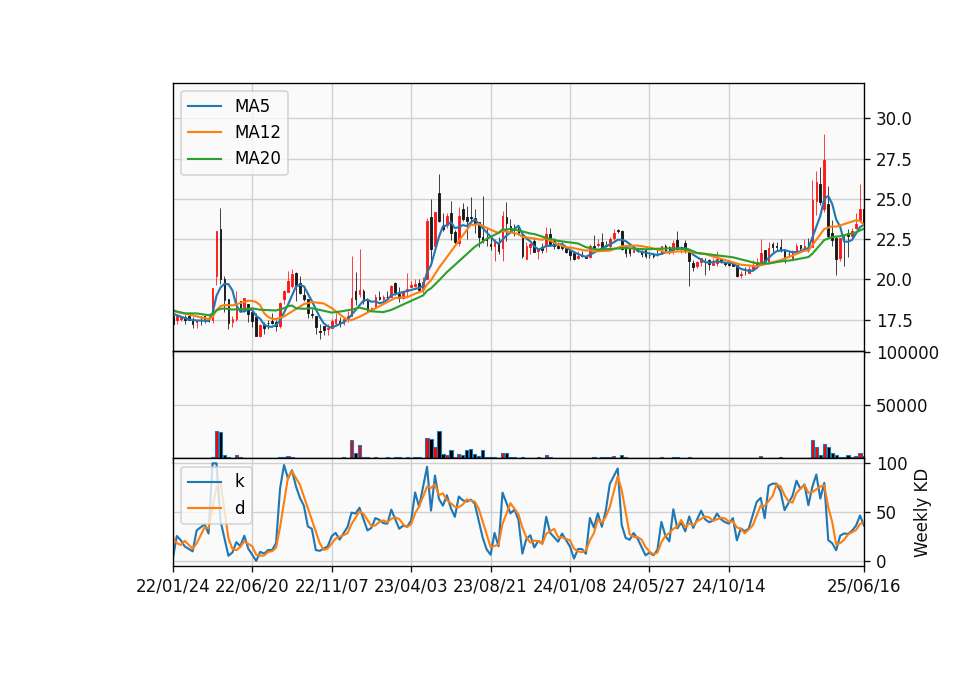Click the 17.5 price axis label
This screenshot has width=960, height=690.
894,321
